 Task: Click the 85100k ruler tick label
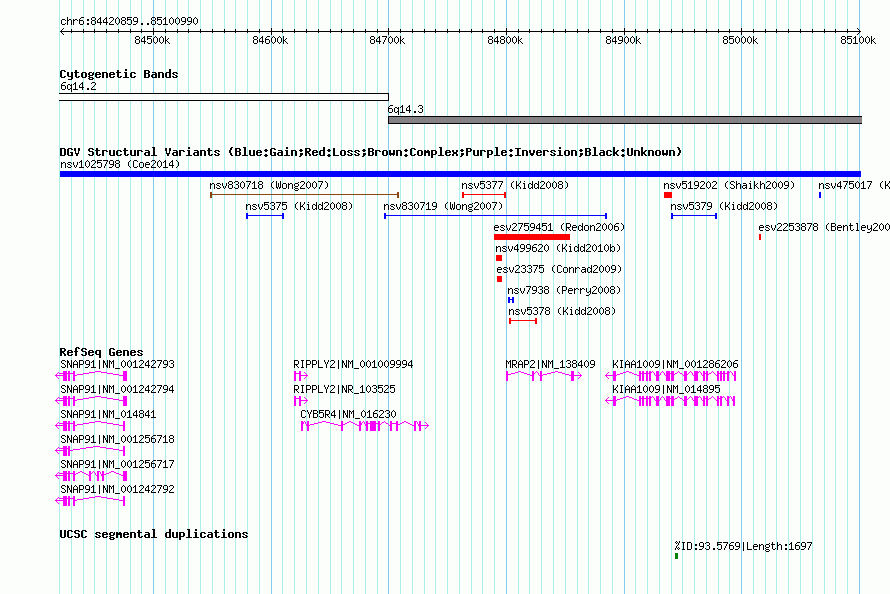[x=858, y=40]
